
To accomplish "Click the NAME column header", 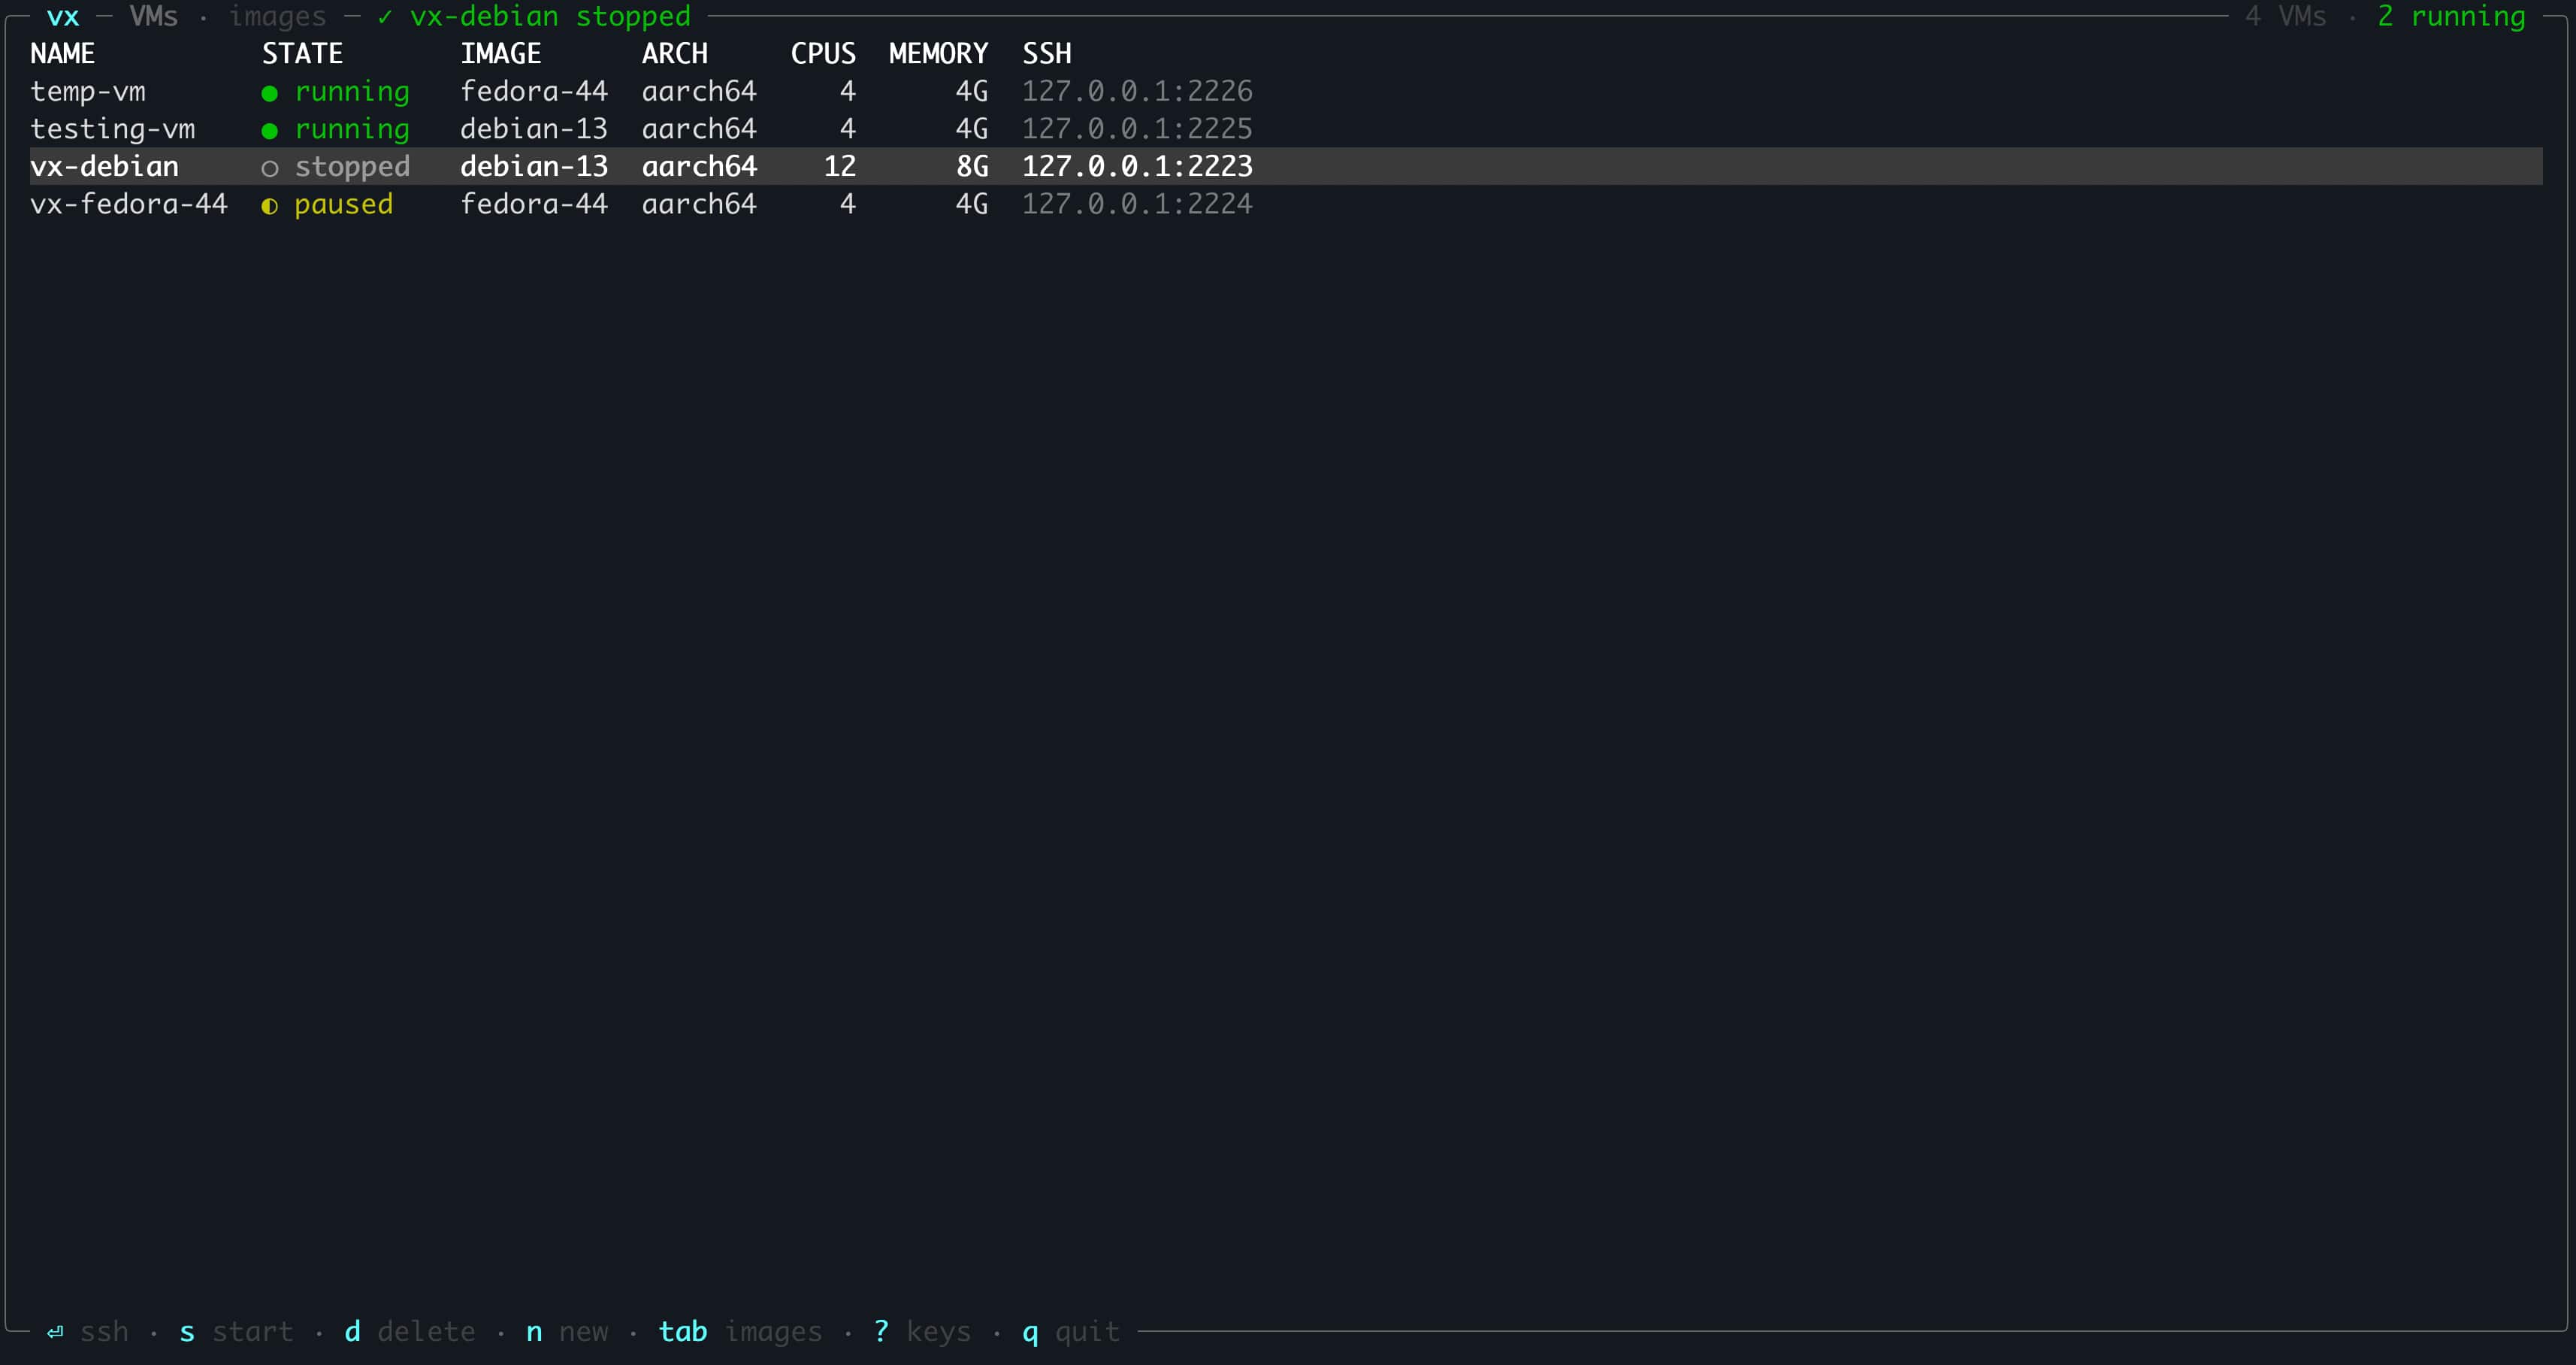I will tap(63, 53).
